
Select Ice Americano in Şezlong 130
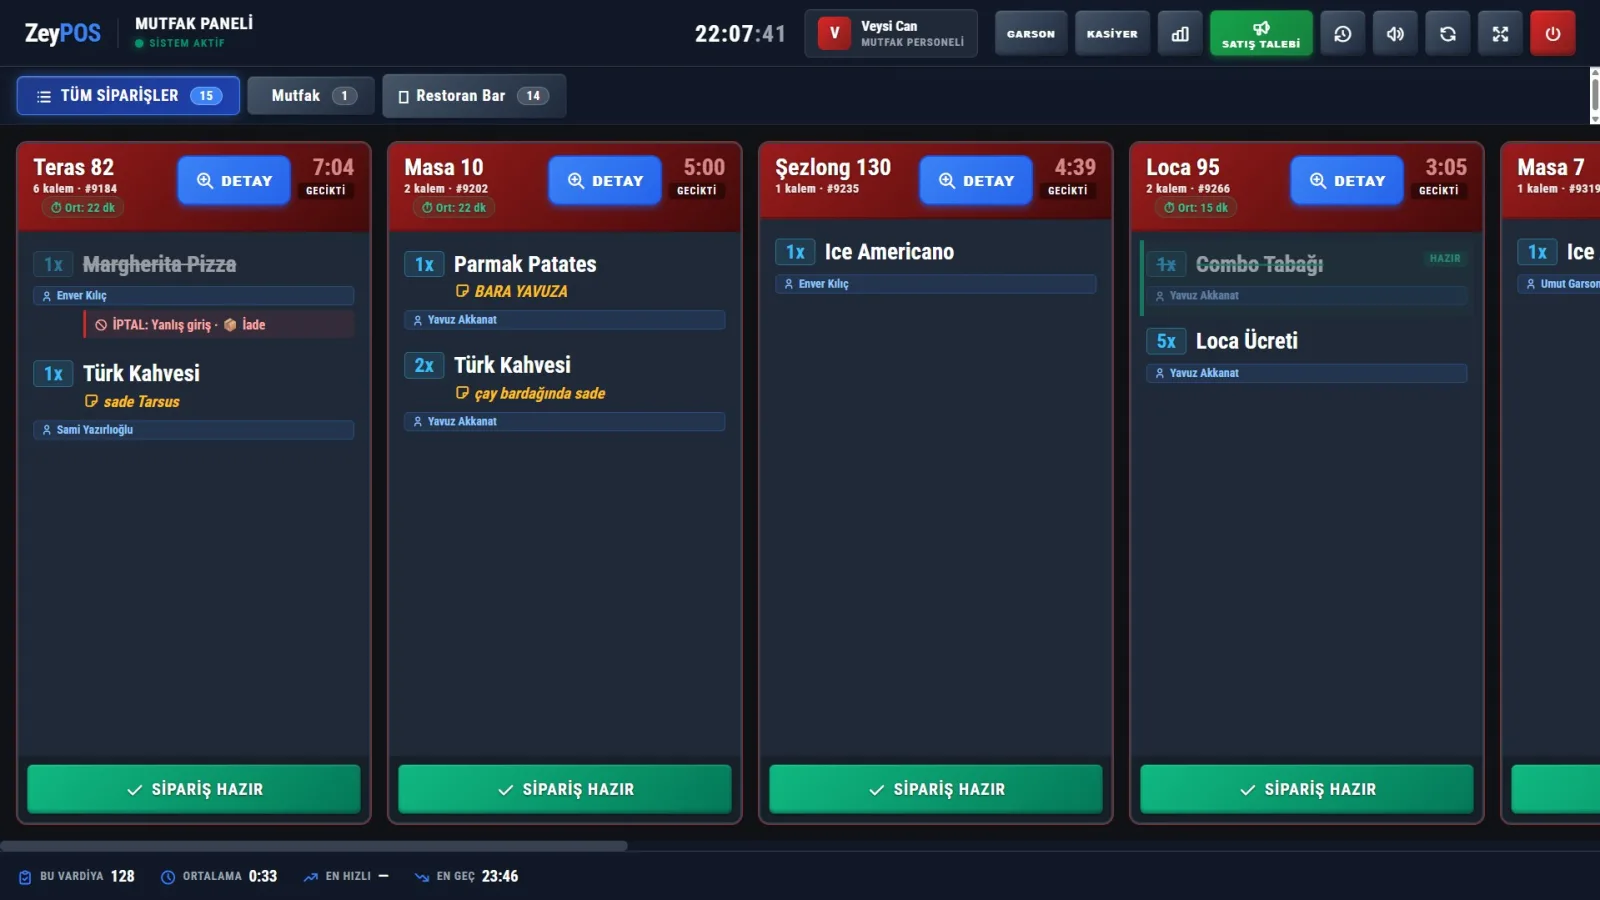pos(889,252)
